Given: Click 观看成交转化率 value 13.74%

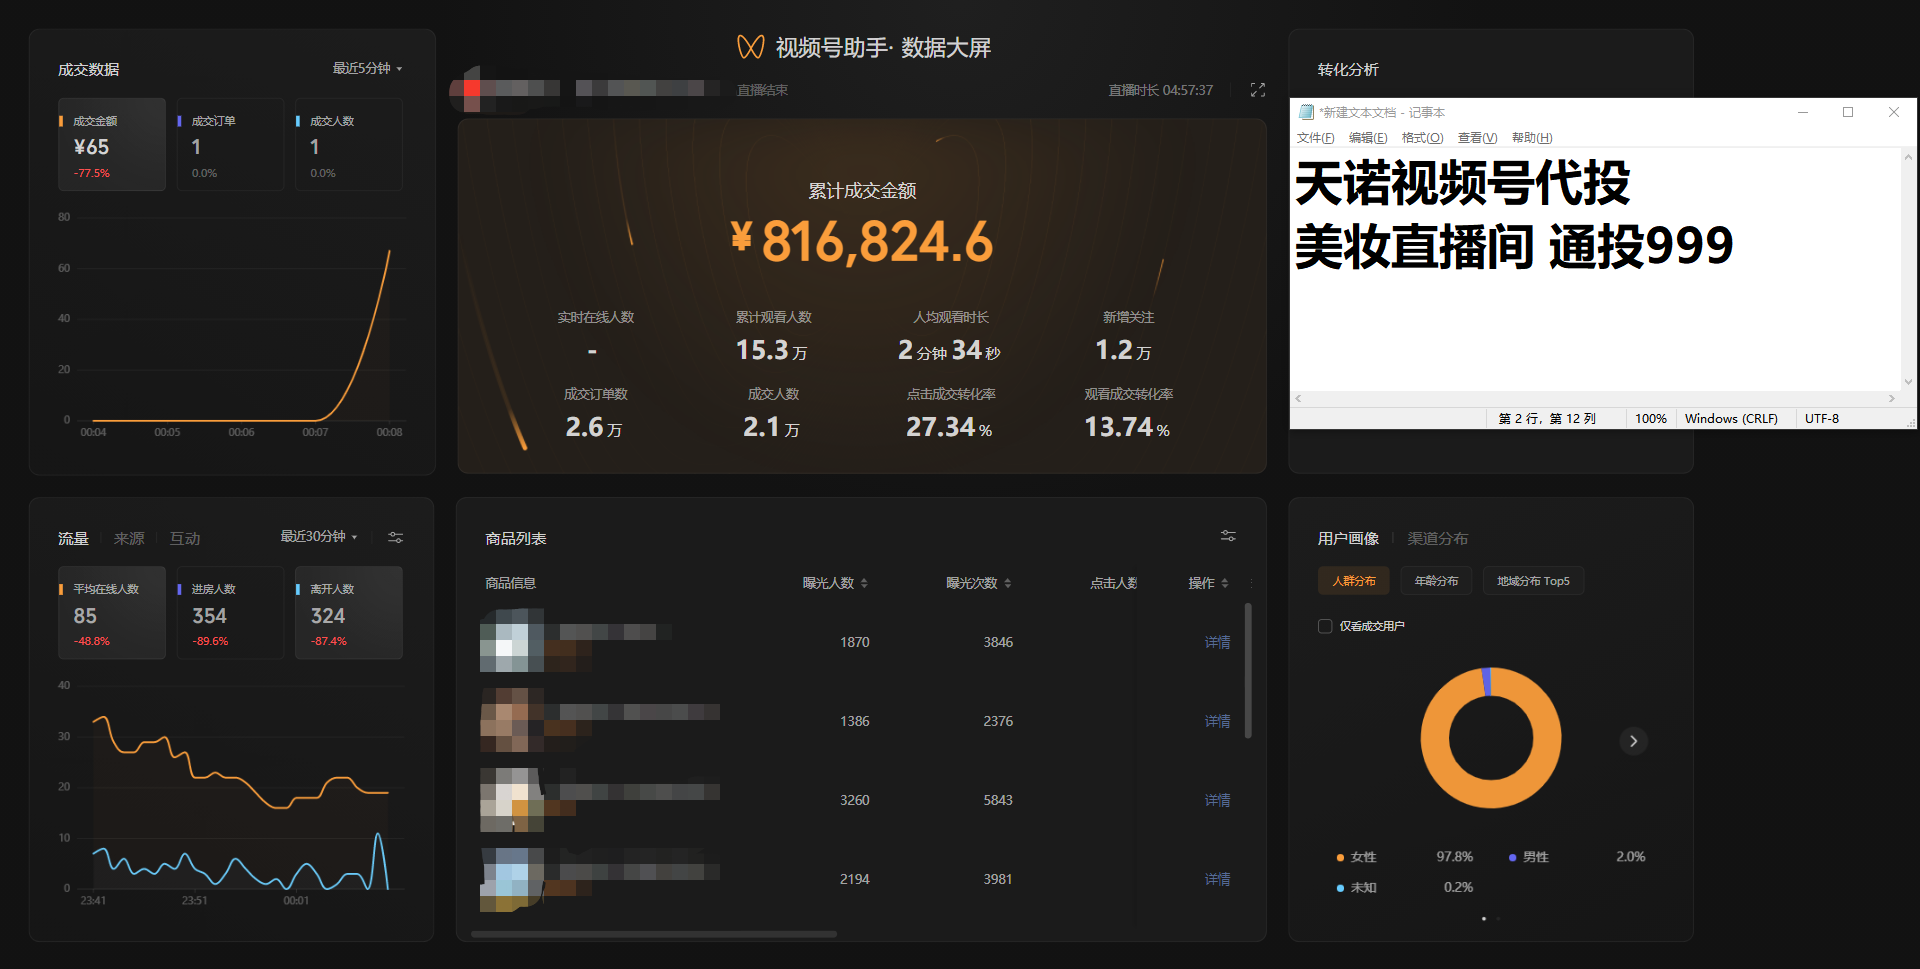Looking at the screenshot, I should pos(1127,427).
